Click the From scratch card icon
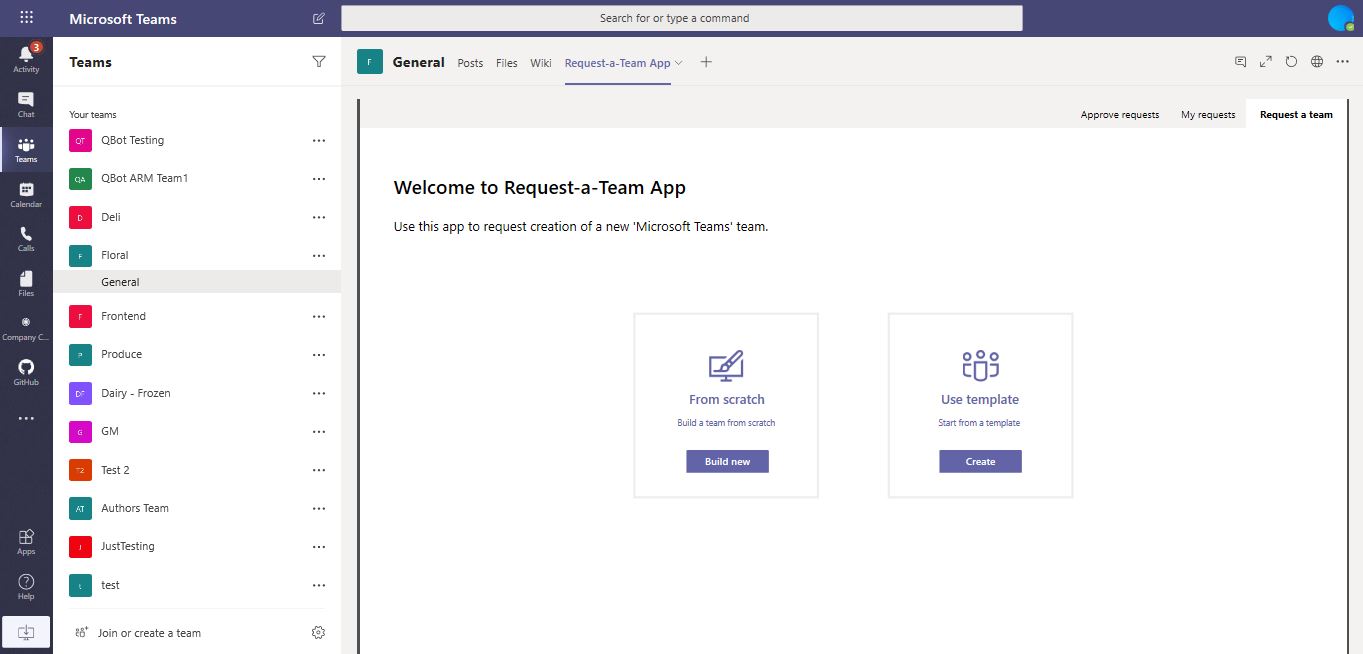 coord(727,365)
